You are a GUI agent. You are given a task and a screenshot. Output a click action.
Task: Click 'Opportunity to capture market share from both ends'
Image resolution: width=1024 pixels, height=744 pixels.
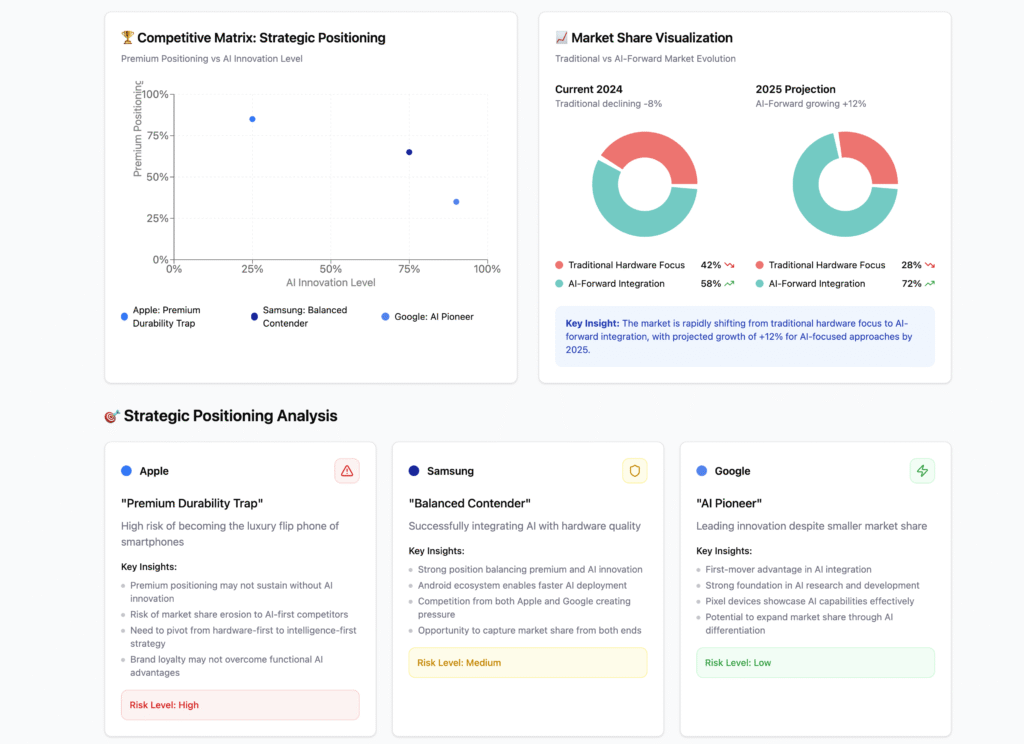point(530,631)
